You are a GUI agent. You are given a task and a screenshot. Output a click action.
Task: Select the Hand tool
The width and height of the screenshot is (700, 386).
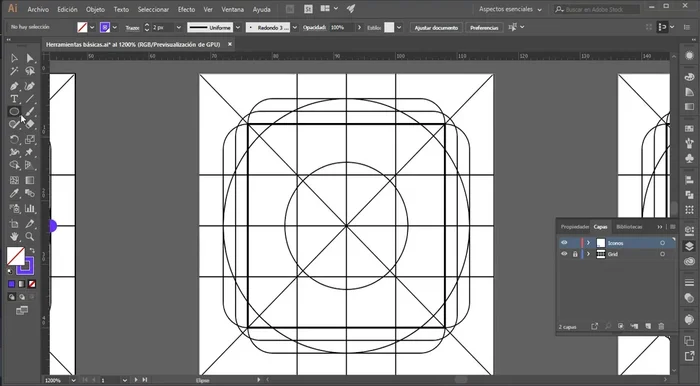point(14,237)
